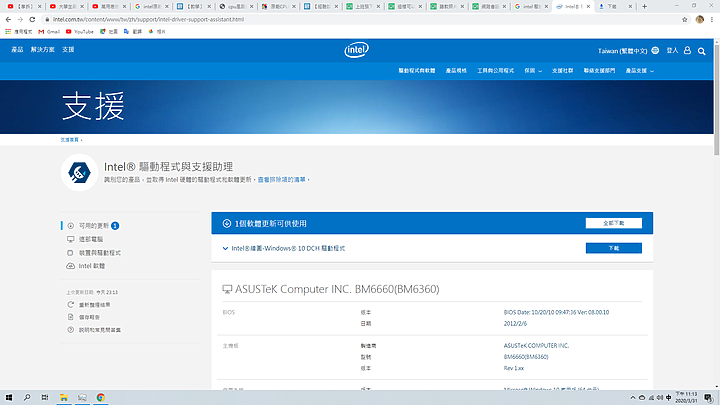The height and width of the screenshot is (405, 720).
Task: Open 產品規格 in the blue nav bar
Action: tap(456, 71)
